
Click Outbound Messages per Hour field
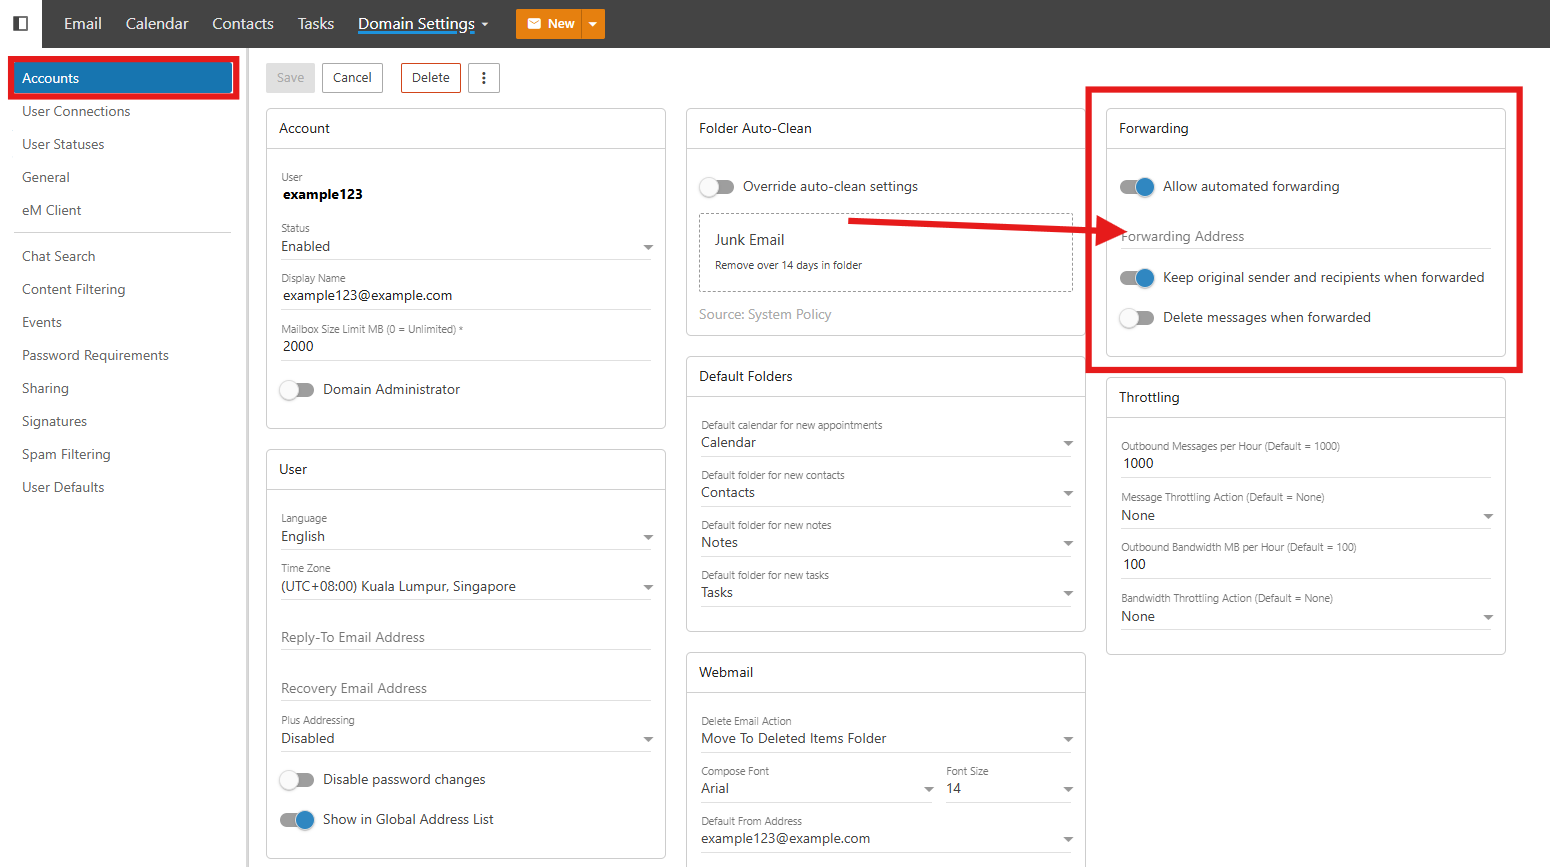(x=1306, y=464)
